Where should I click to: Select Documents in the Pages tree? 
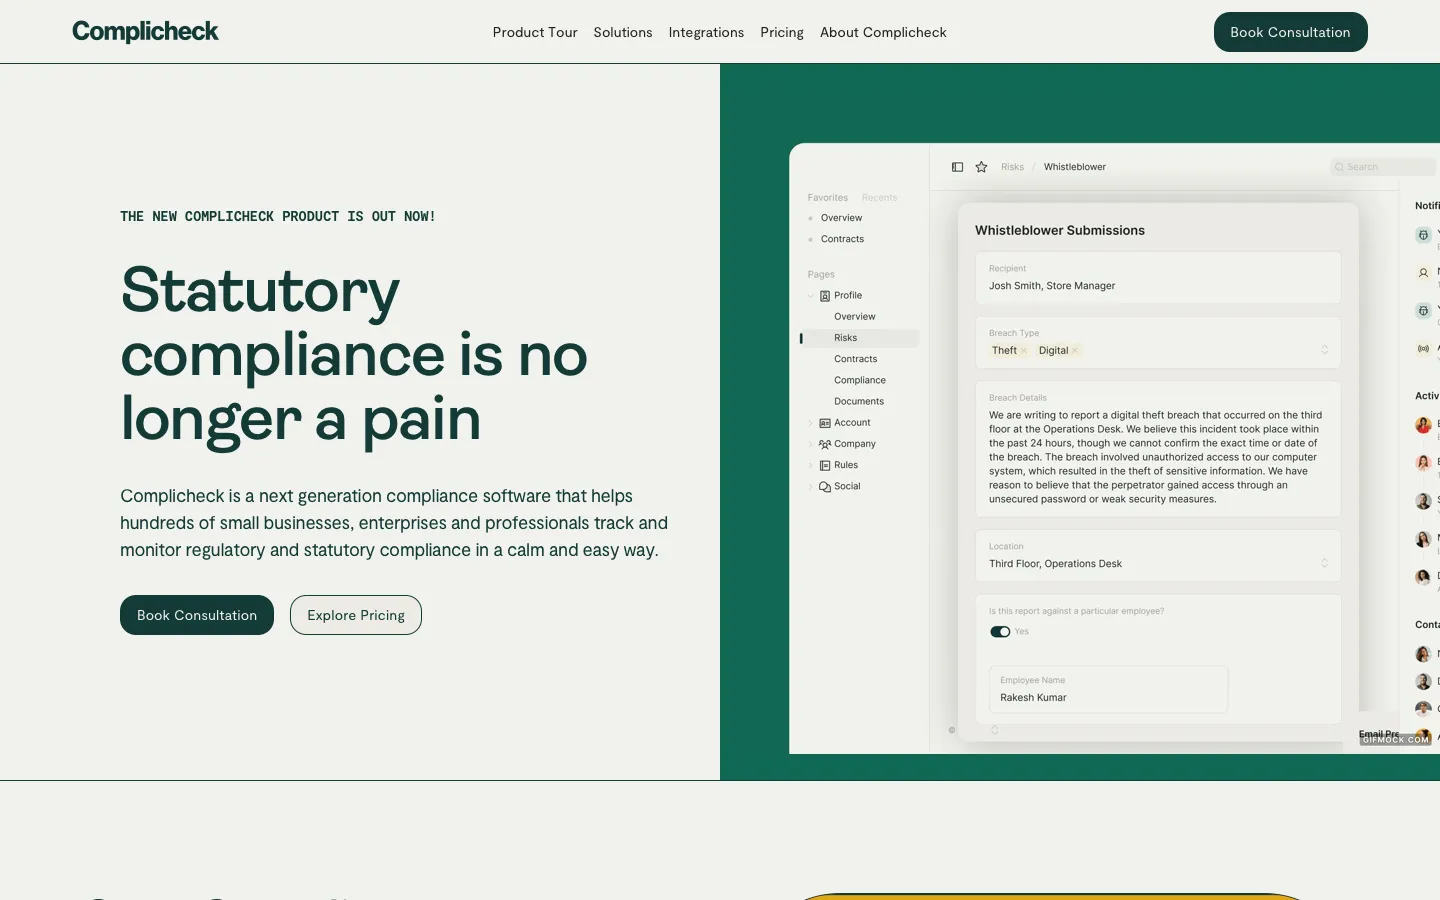(859, 402)
